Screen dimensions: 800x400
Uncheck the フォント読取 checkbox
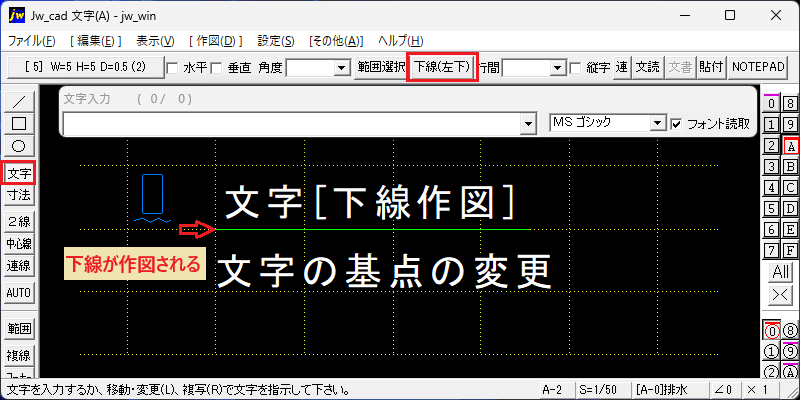pos(677,124)
